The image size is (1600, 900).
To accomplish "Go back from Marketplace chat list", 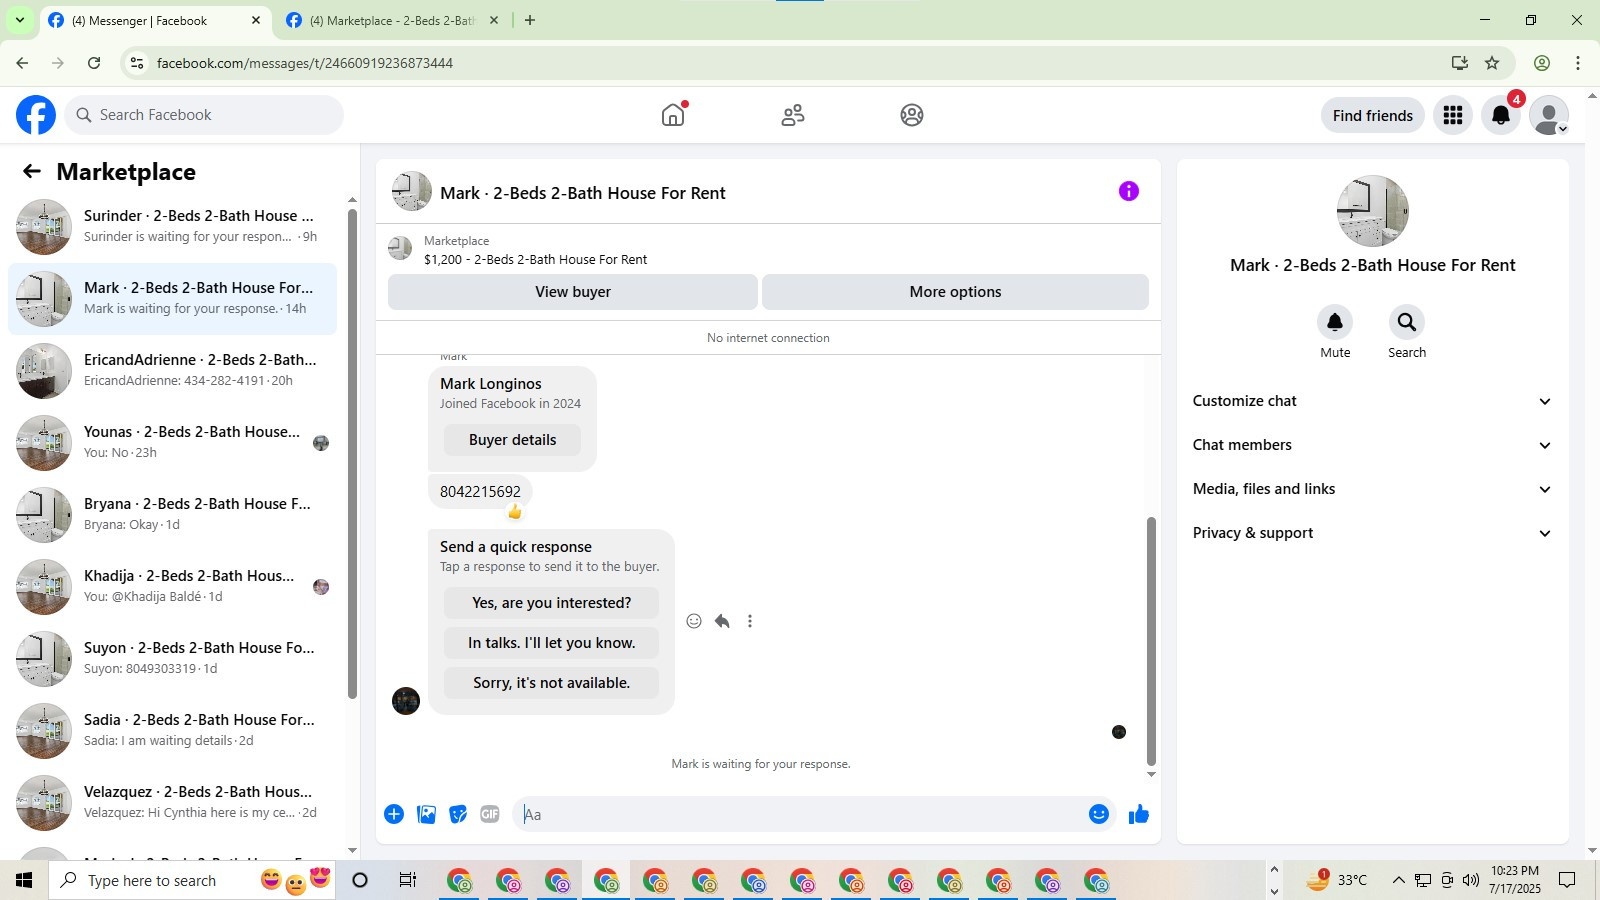I will click(x=32, y=171).
